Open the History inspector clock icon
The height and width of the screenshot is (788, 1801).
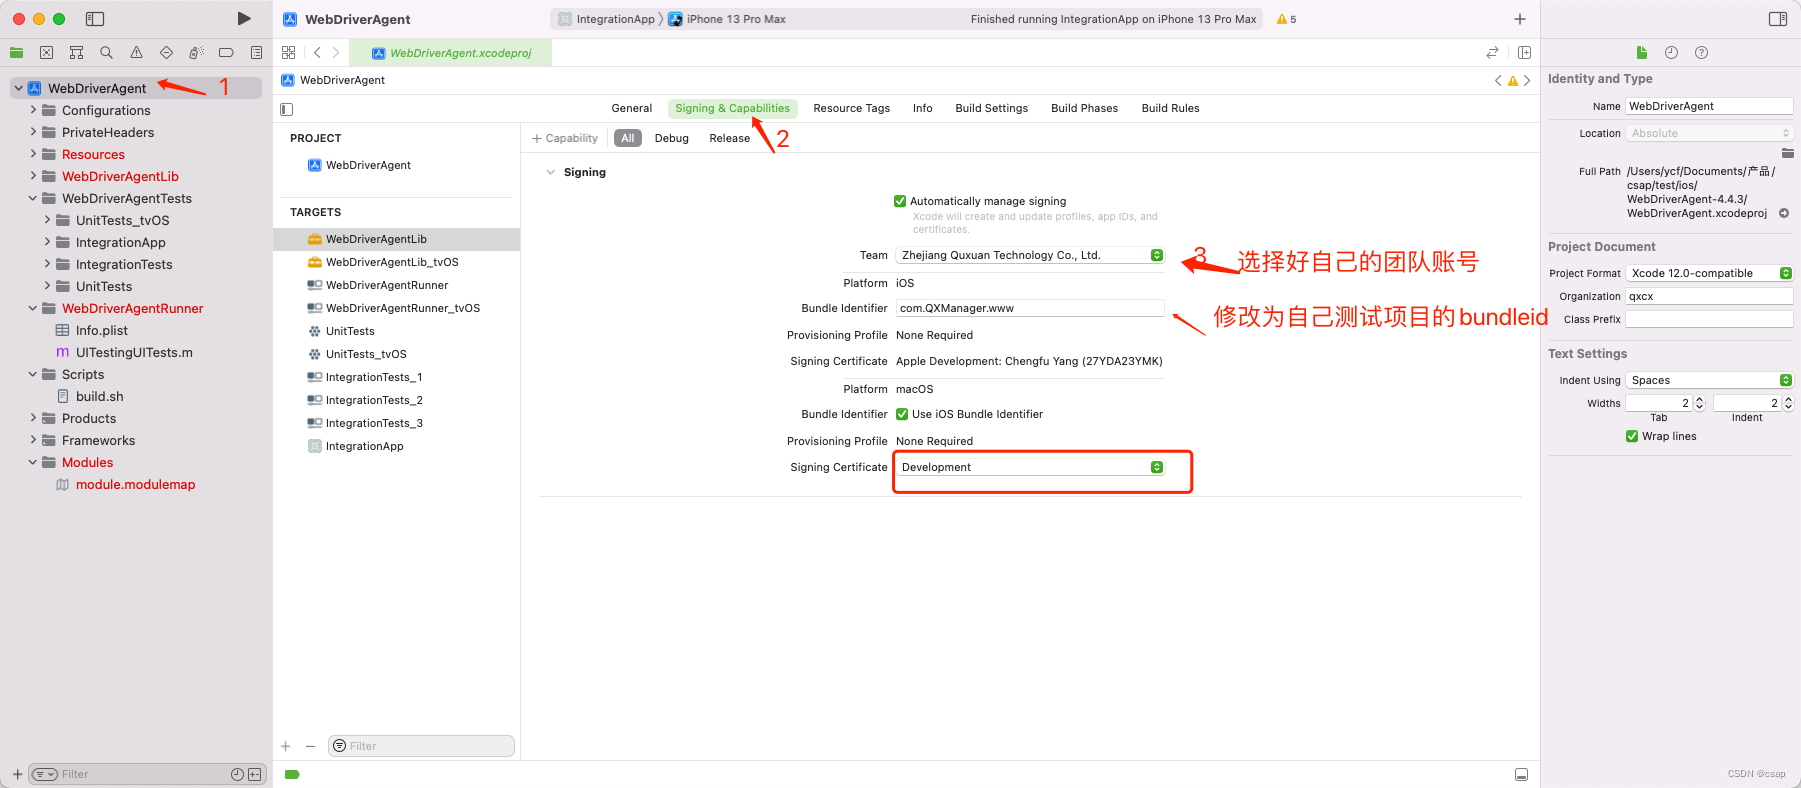pos(1671,53)
